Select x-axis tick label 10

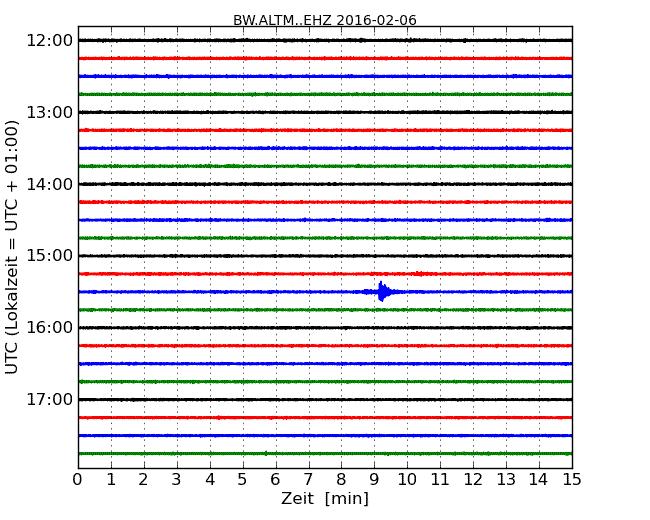[x=407, y=480]
